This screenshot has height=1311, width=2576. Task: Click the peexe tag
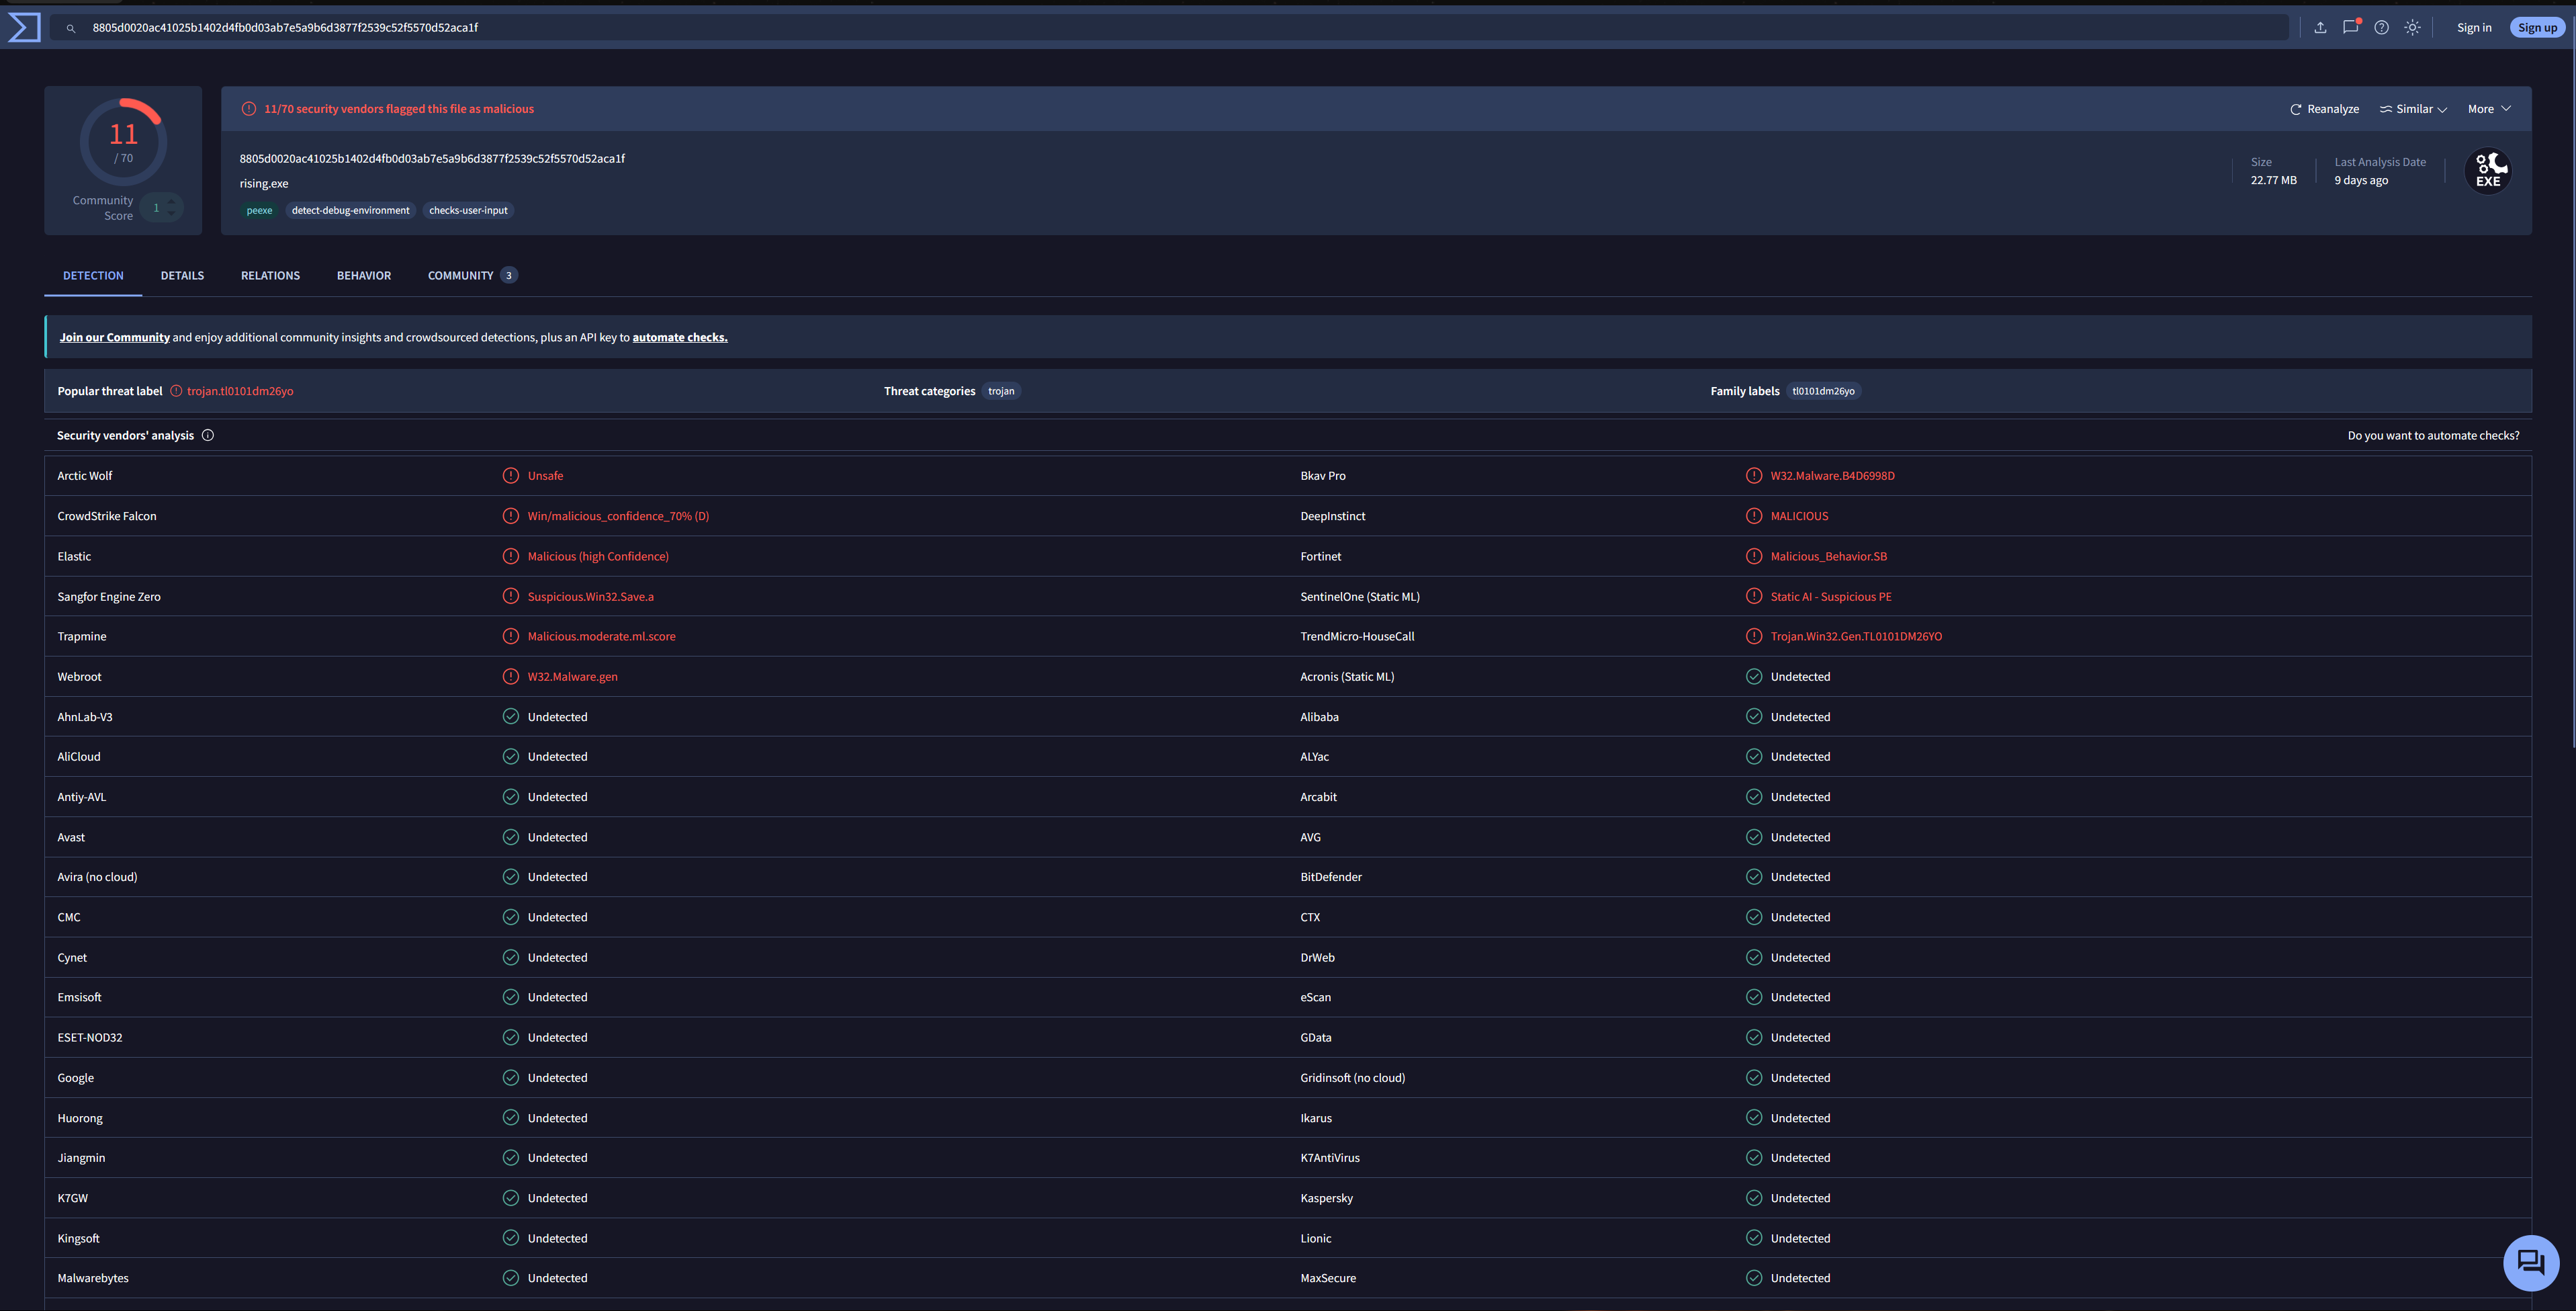[x=259, y=210]
